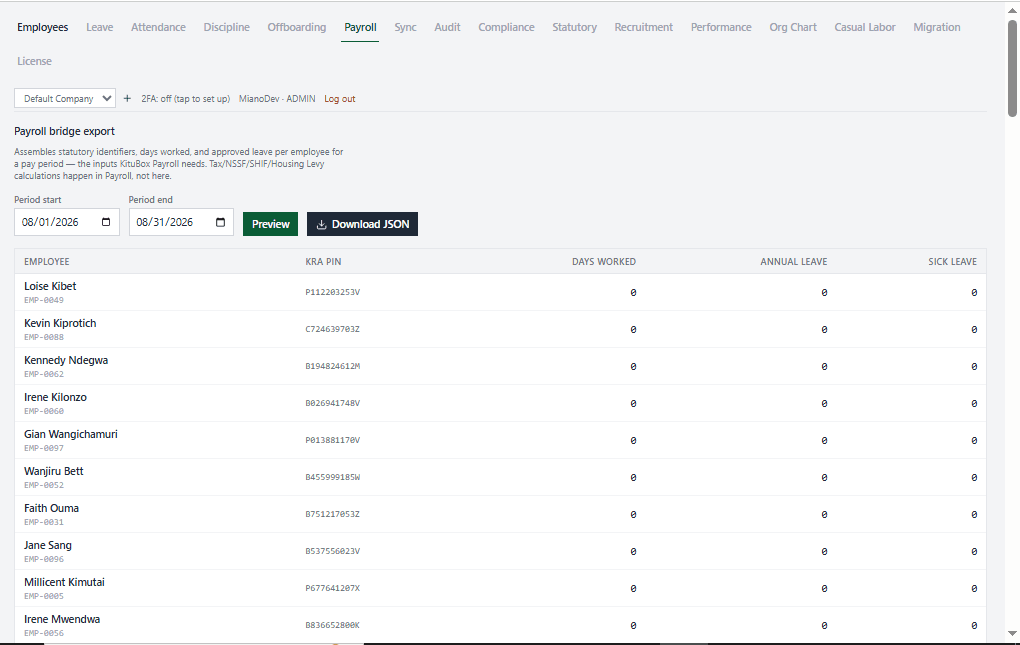Click the Payroll bridge export heading
Screen dimensions: 1020x645
[x=64, y=131]
